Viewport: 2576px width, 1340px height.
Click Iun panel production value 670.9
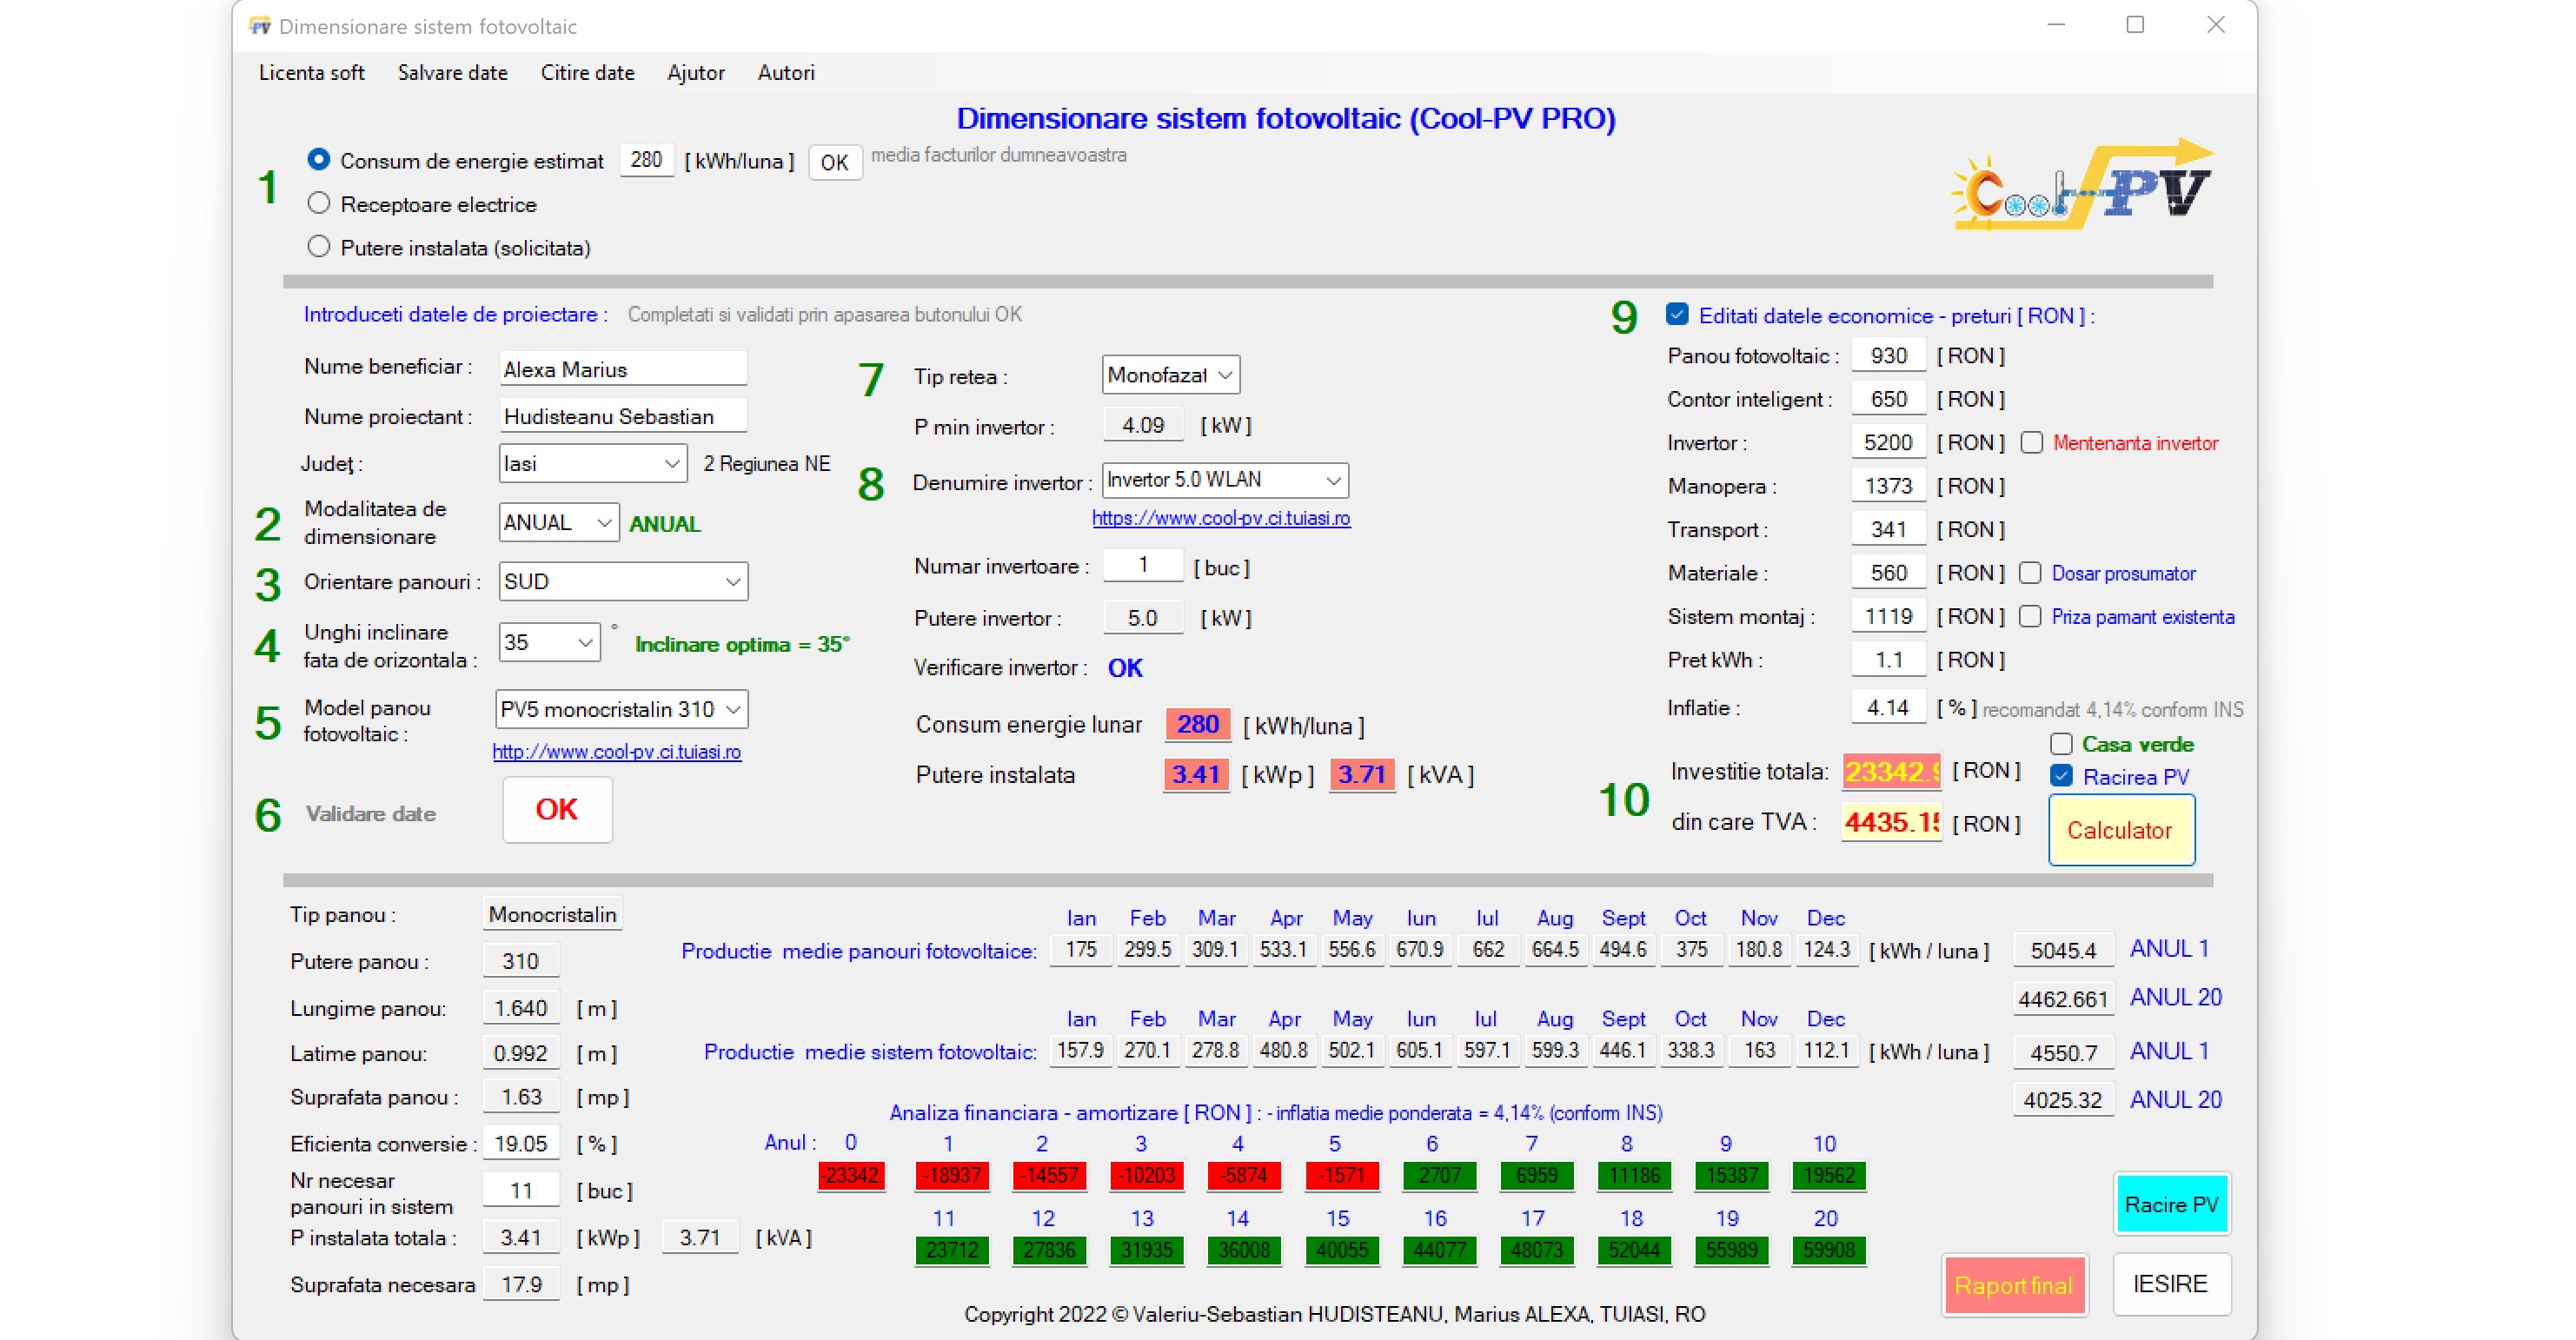point(1419,949)
